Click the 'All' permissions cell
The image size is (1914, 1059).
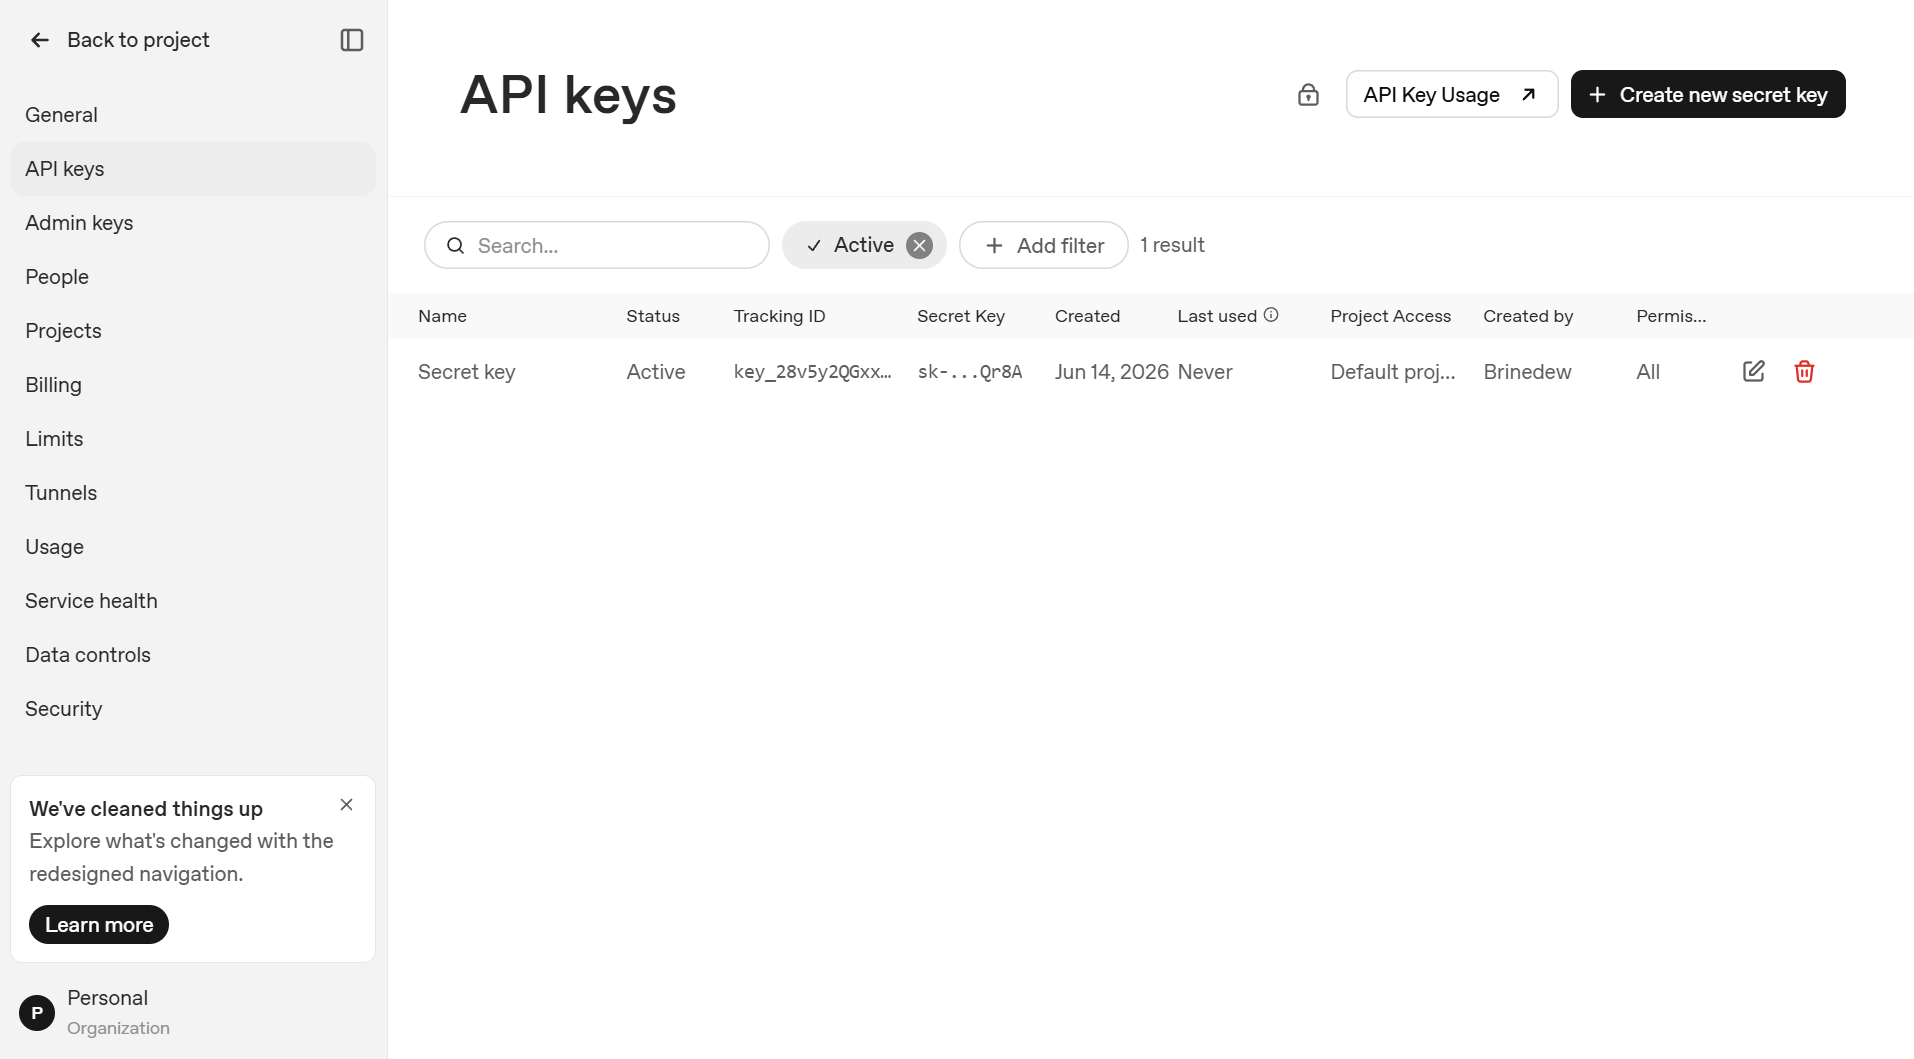pyautogui.click(x=1648, y=372)
